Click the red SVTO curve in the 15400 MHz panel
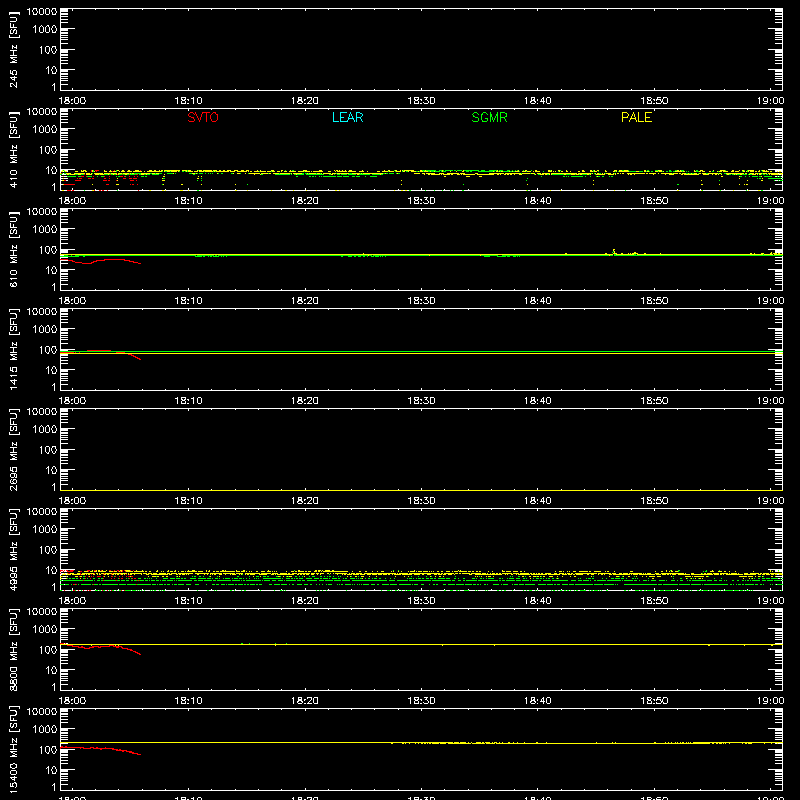800x800 pixels. 101,749
